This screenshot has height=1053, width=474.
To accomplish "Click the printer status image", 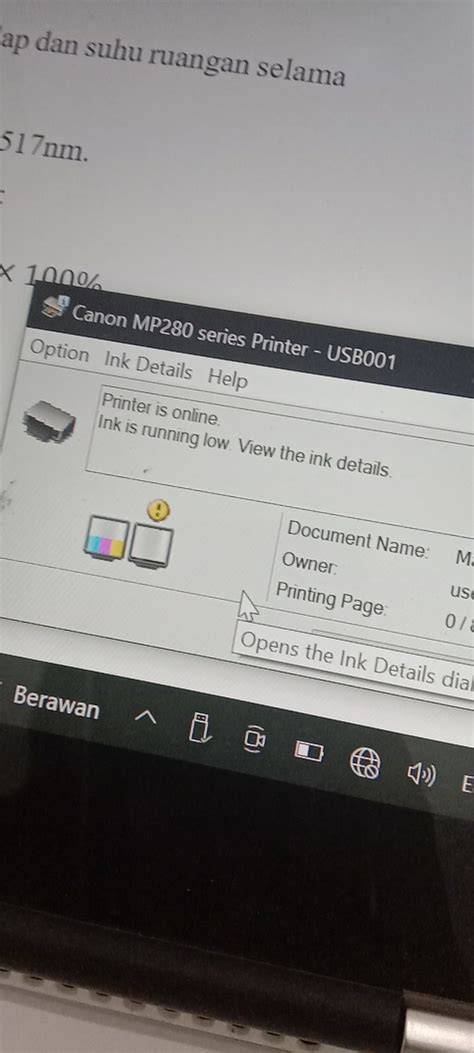I will pos(49,421).
